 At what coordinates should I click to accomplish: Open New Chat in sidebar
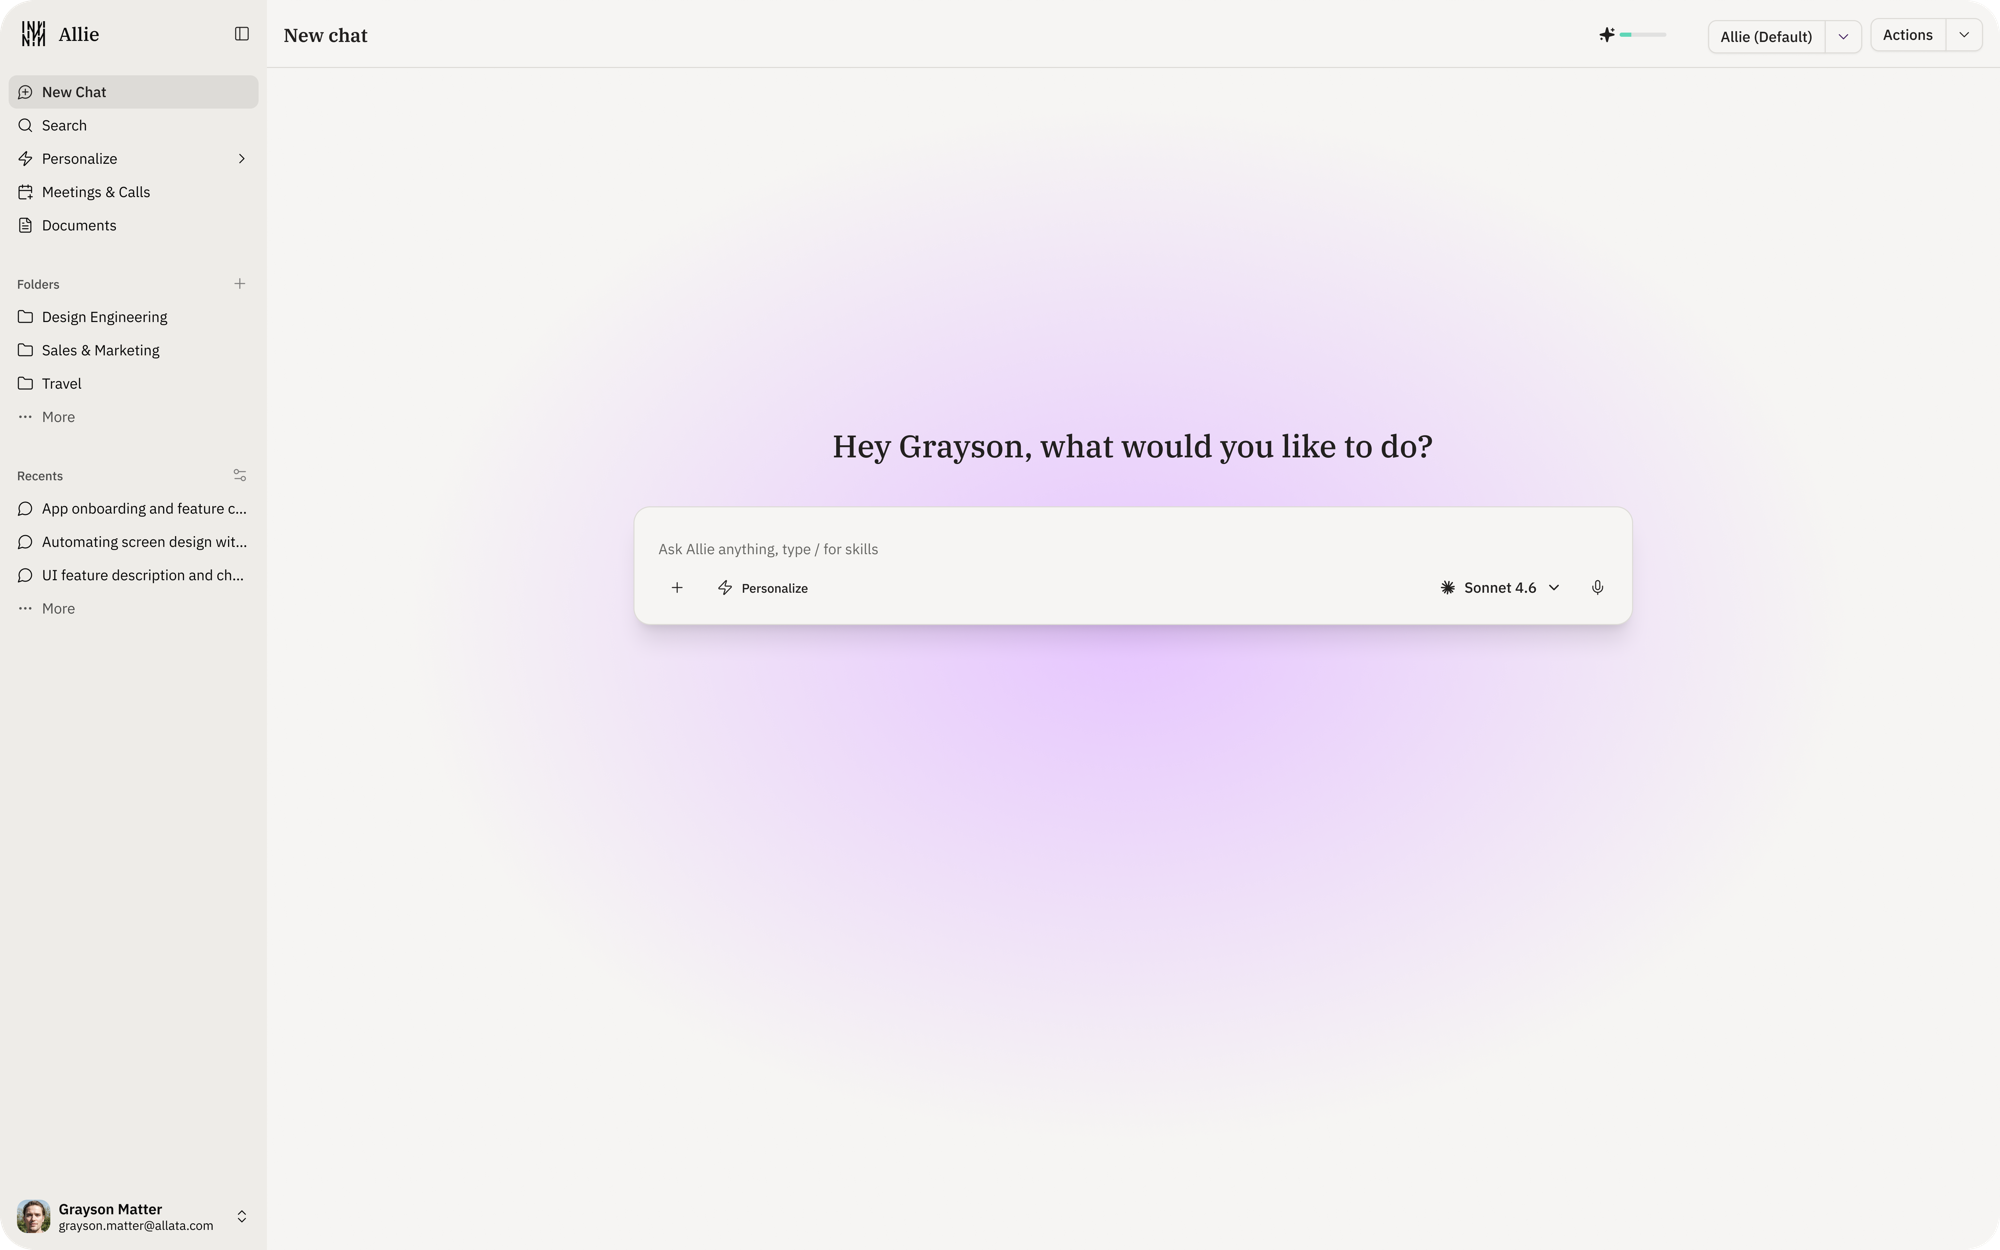[133, 92]
